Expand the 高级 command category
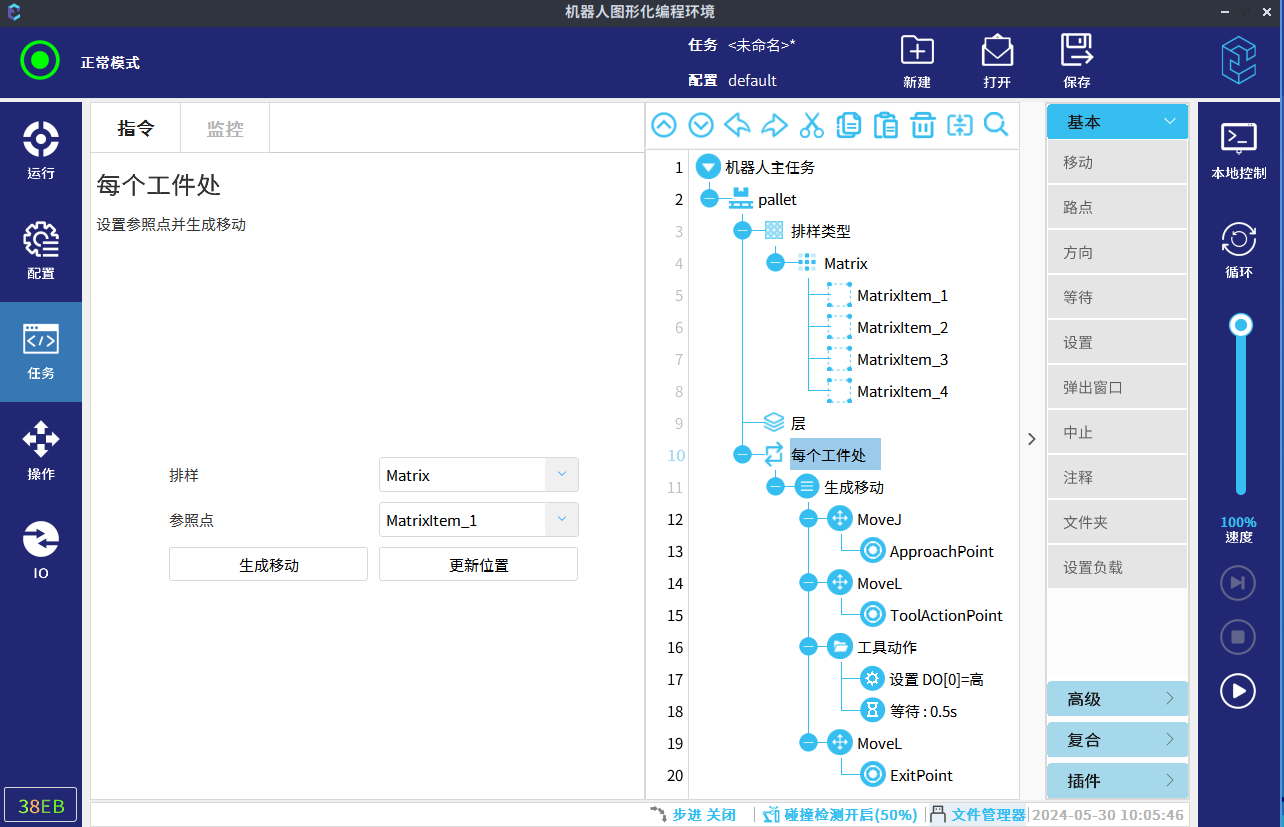The width and height of the screenshot is (1284, 827). (x=1117, y=699)
